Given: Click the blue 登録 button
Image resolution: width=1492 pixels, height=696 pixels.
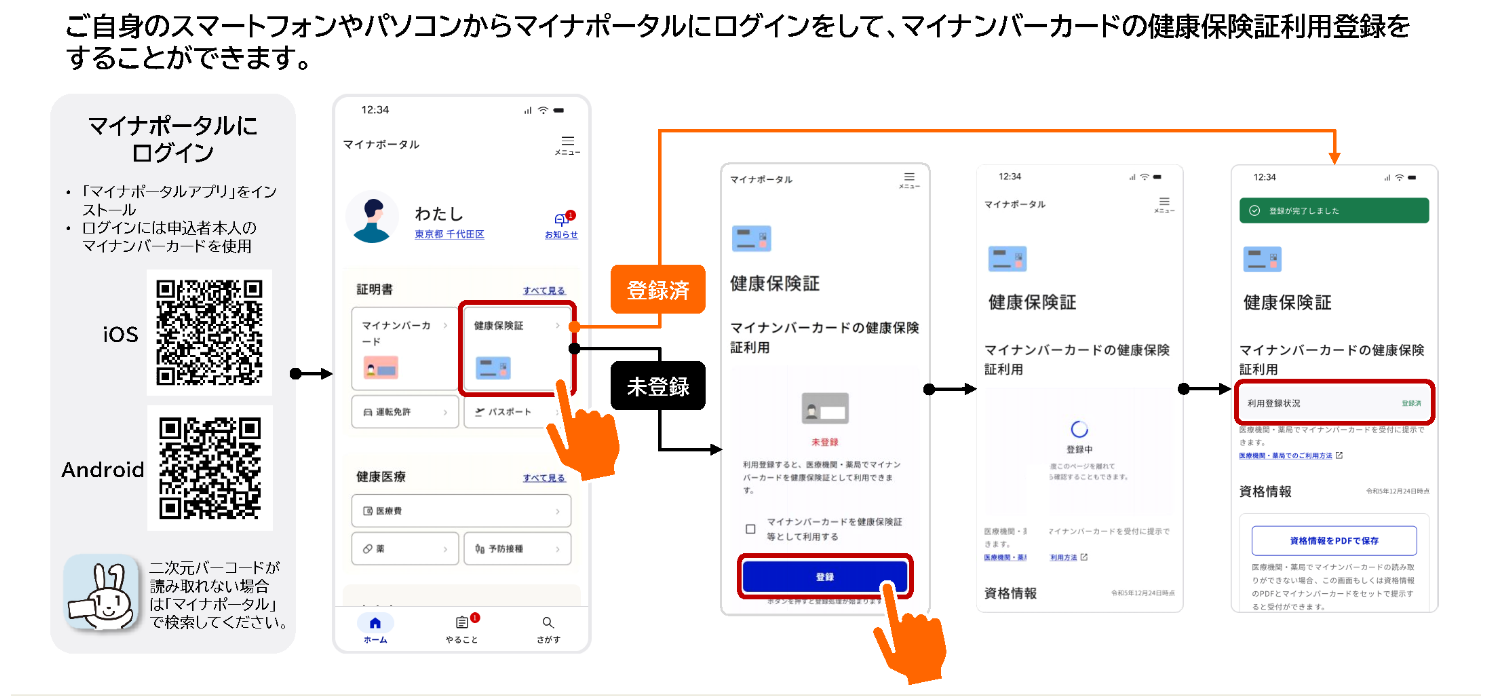Looking at the screenshot, I should (825, 577).
